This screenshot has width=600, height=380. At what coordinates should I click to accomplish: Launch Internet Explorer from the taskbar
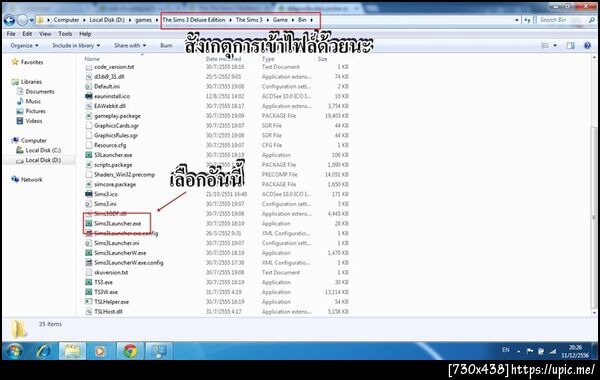[x=42, y=351]
